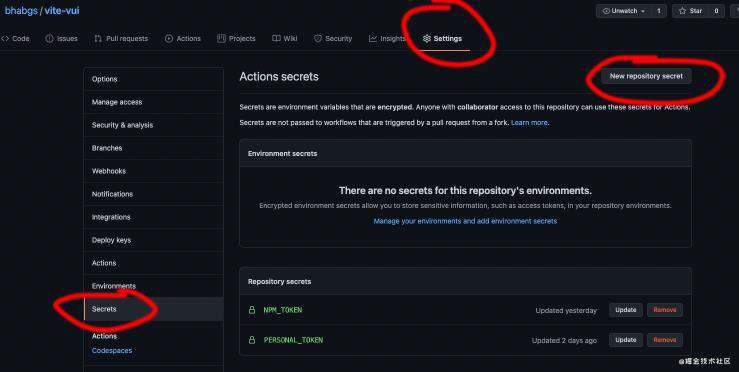Open the bhabgs owner link
This screenshot has height=372, width=739.
(21, 10)
